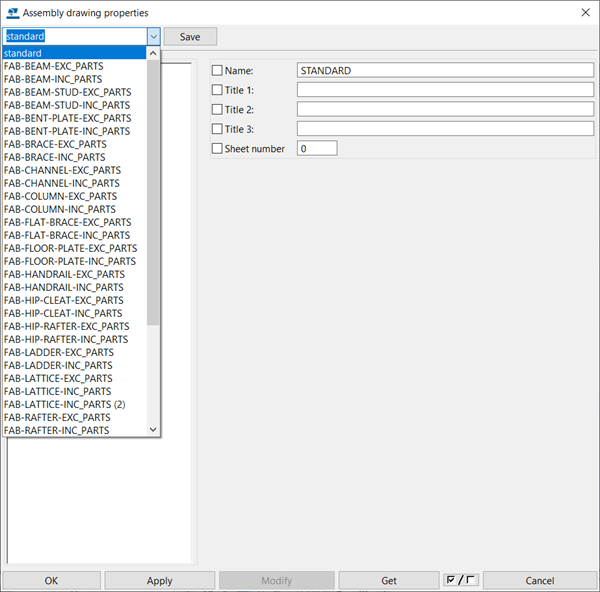Click the Tekla app icon in title bar

pos(13,12)
